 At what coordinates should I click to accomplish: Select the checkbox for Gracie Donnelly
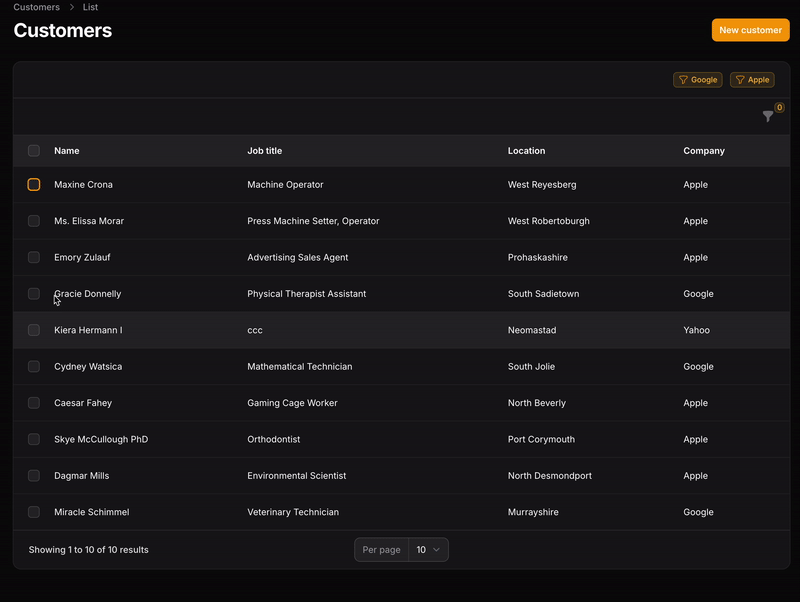(34, 294)
